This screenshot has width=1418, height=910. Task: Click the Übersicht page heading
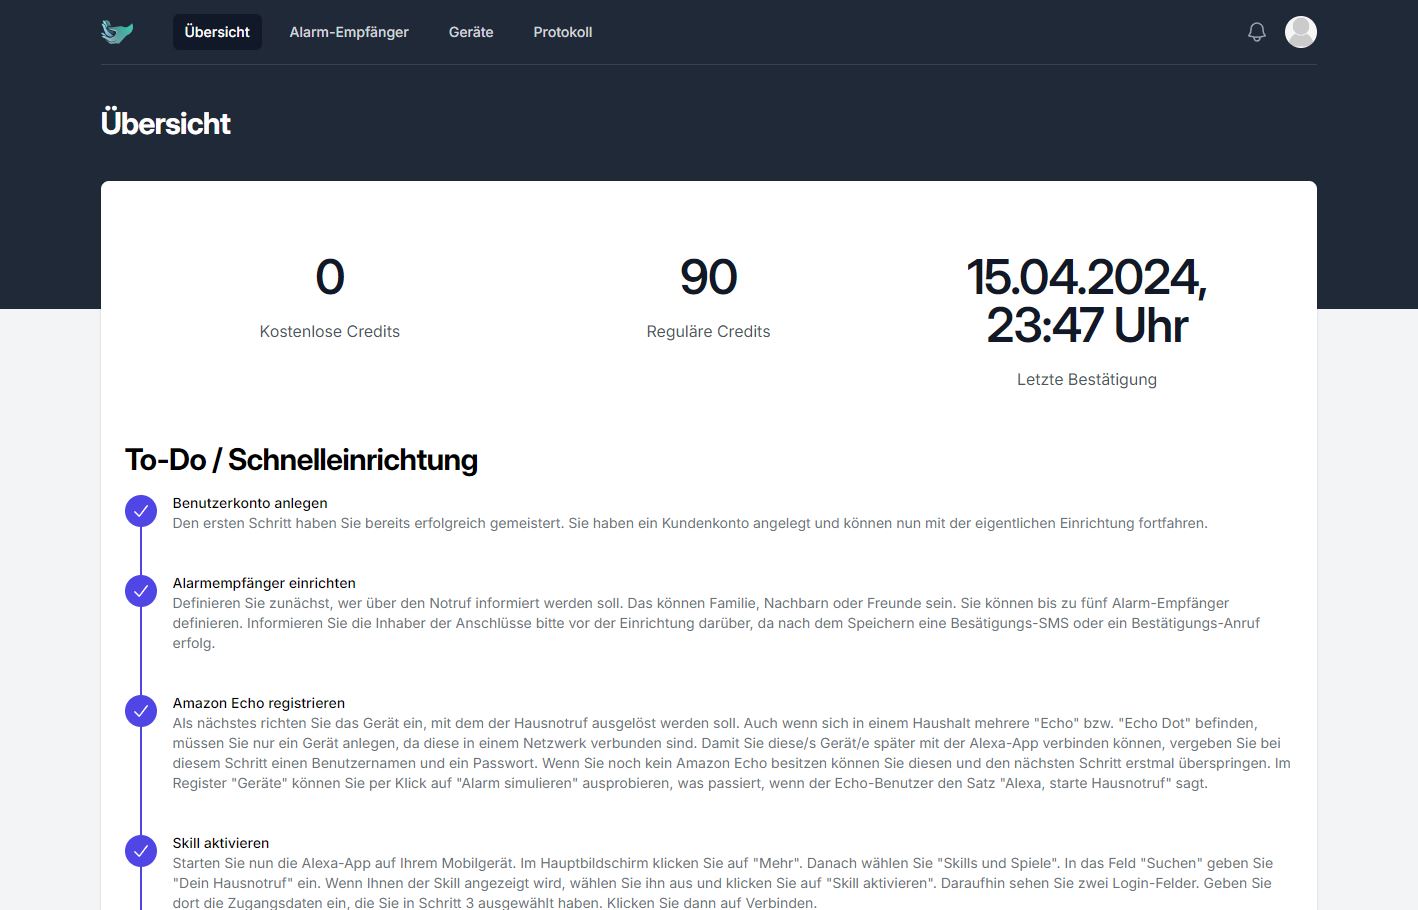(x=165, y=123)
